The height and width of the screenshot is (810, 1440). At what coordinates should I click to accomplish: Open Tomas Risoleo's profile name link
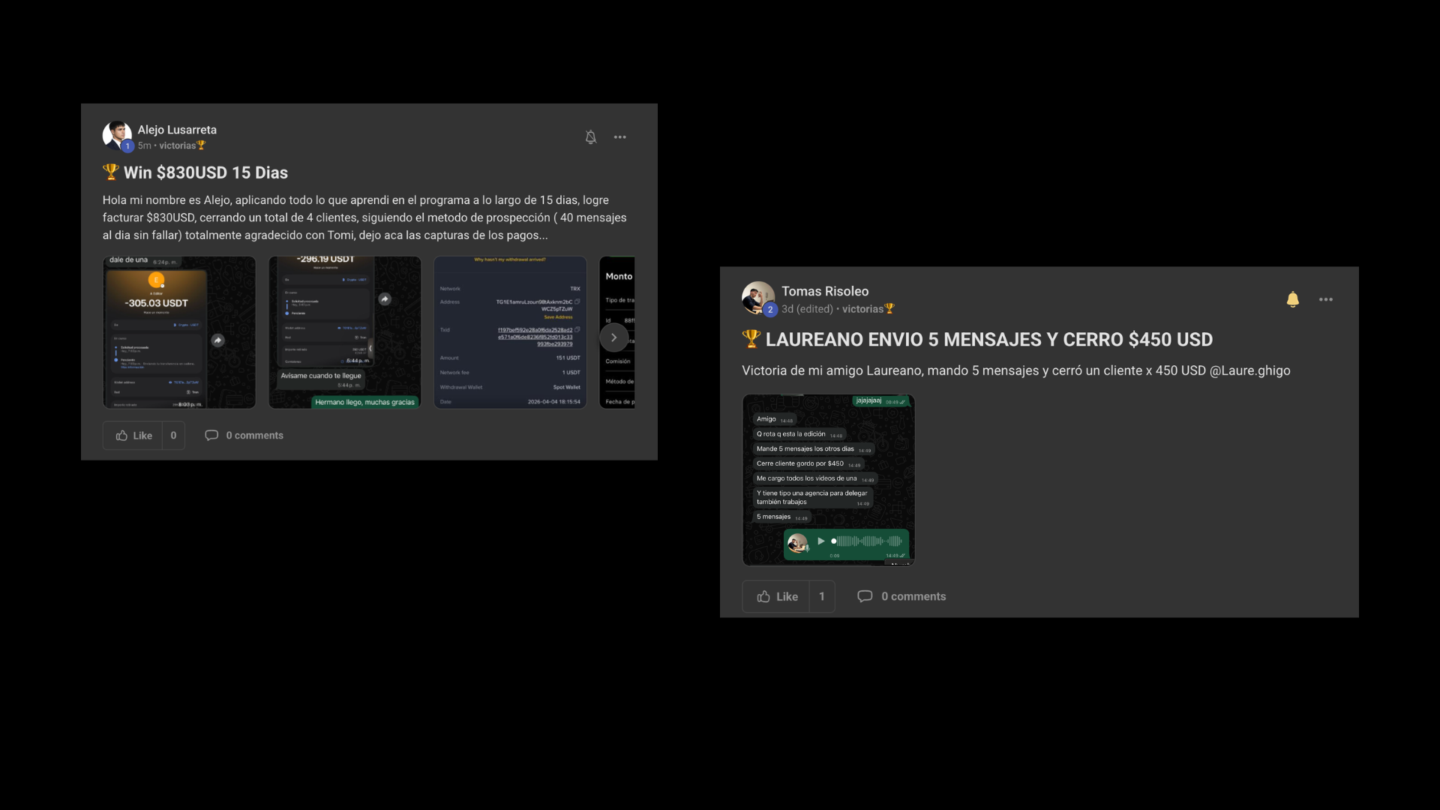coord(825,291)
